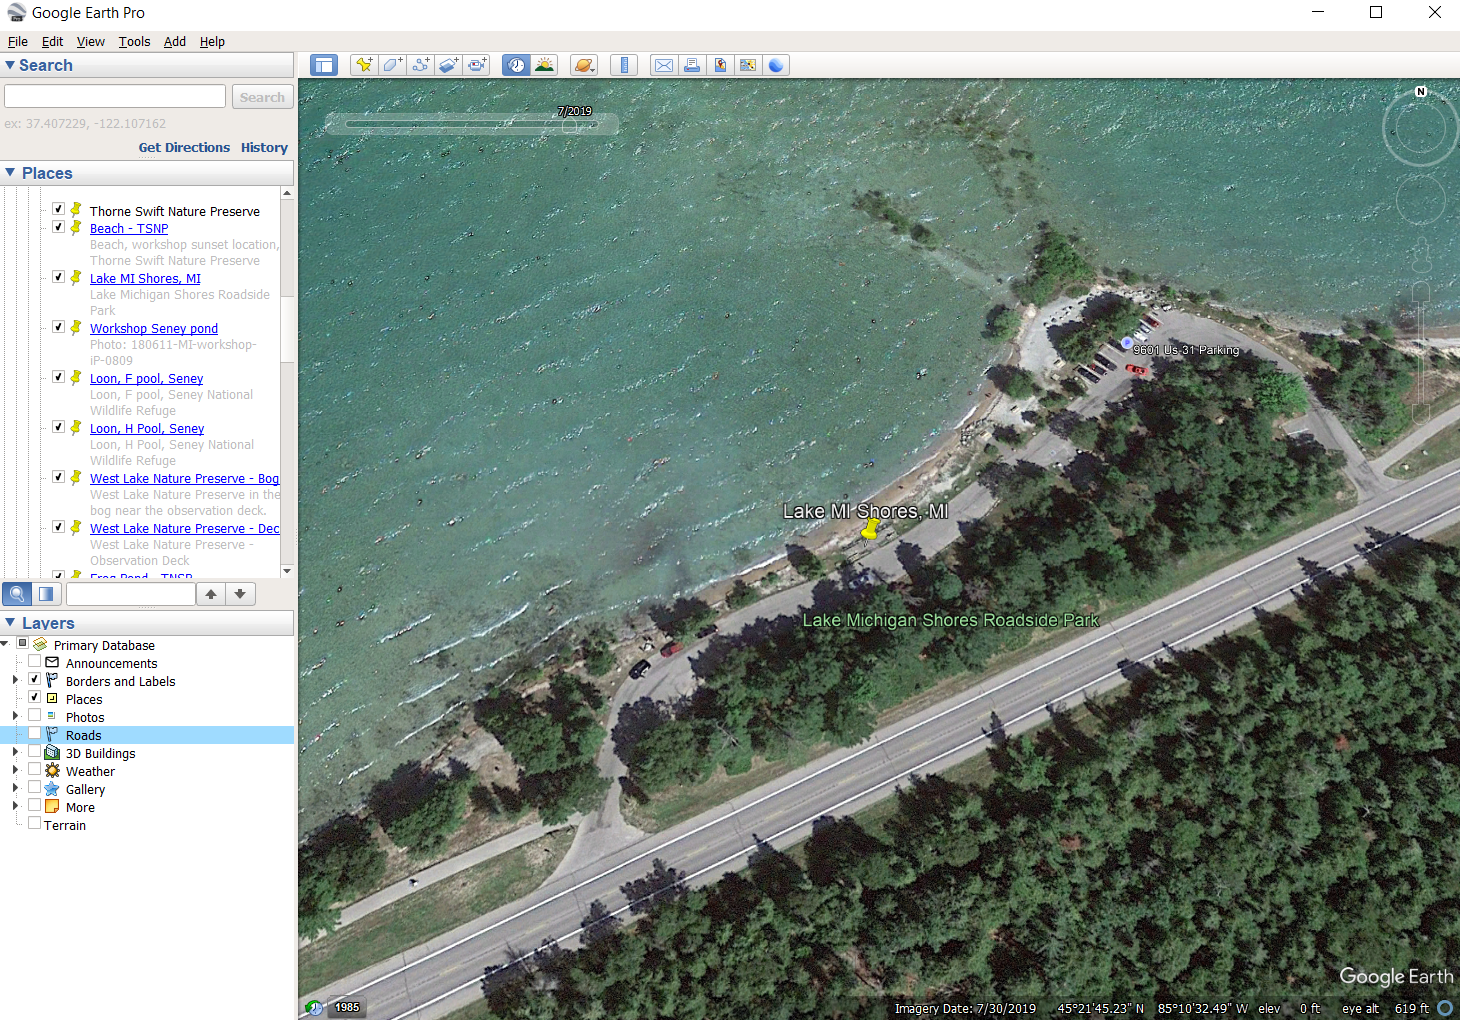Record a tour
The width and height of the screenshot is (1460, 1020).
pyautogui.click(x=477, y=65)
